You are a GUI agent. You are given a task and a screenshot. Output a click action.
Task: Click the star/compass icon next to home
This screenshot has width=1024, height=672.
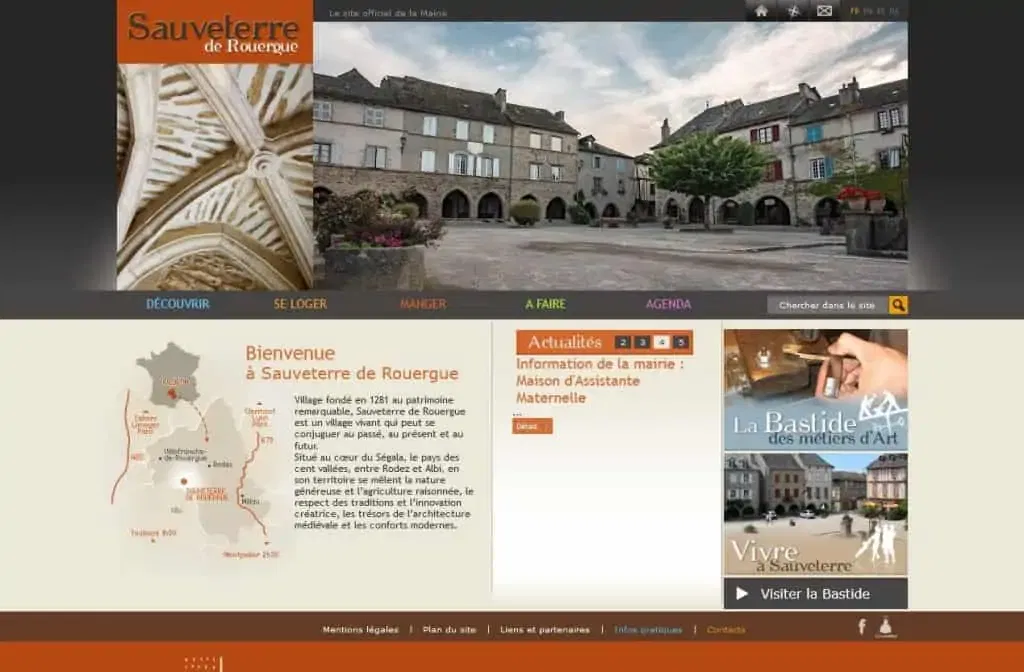click(795, 10)
